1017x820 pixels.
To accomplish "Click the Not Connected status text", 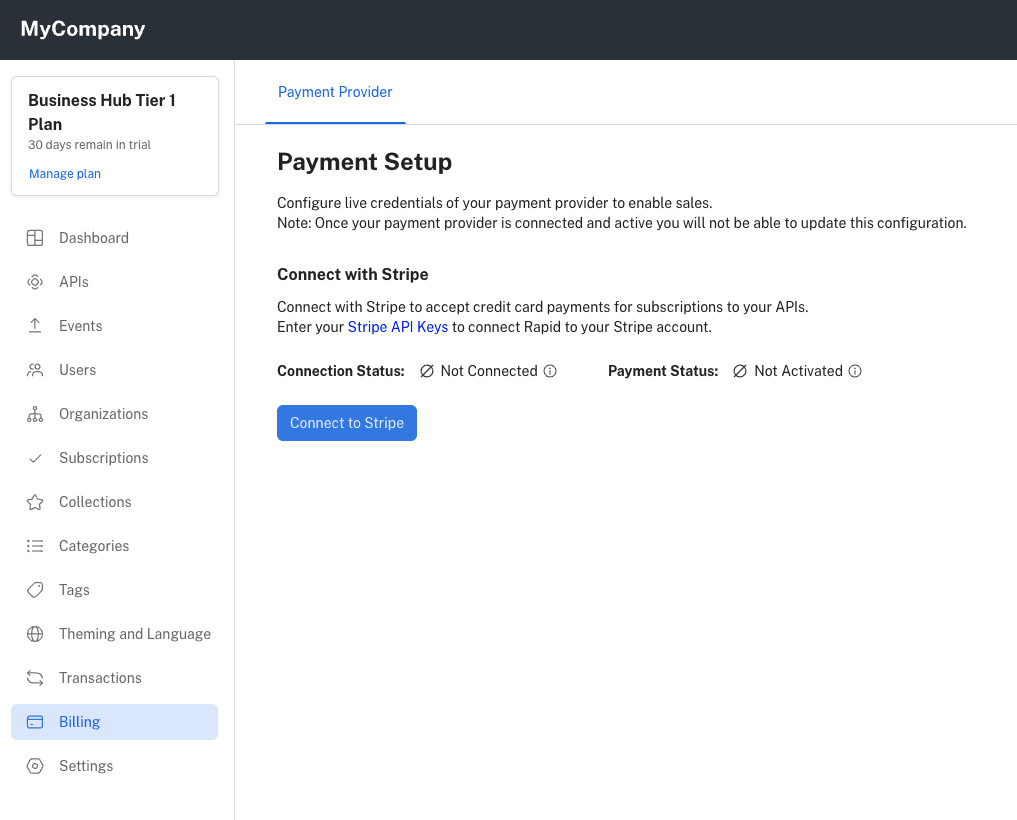I will [489, 371].
